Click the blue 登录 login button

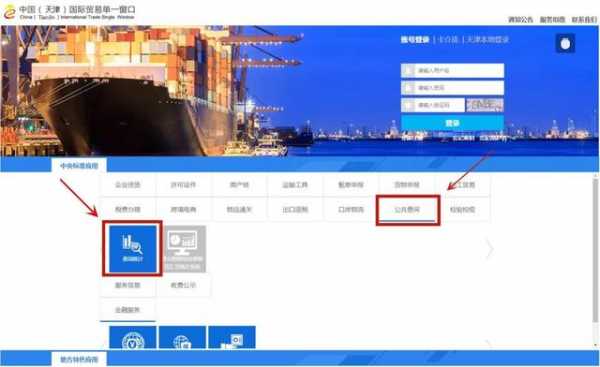(x=452, y=123)
